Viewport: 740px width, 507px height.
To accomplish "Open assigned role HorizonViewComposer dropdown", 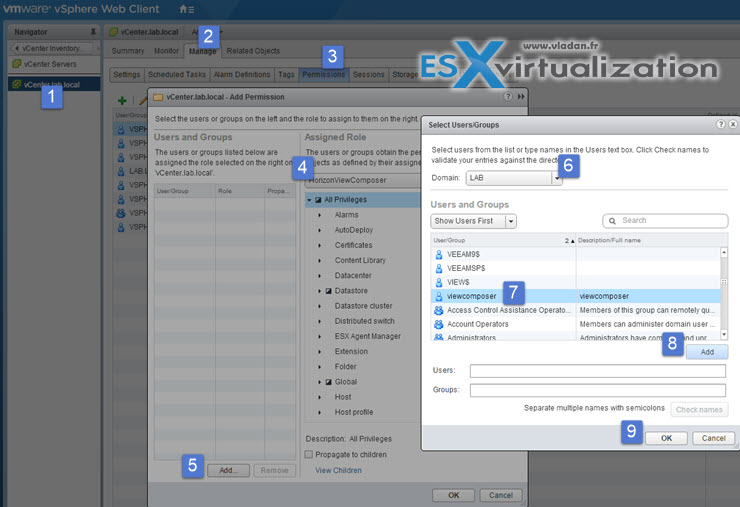I will coord(363,180).
